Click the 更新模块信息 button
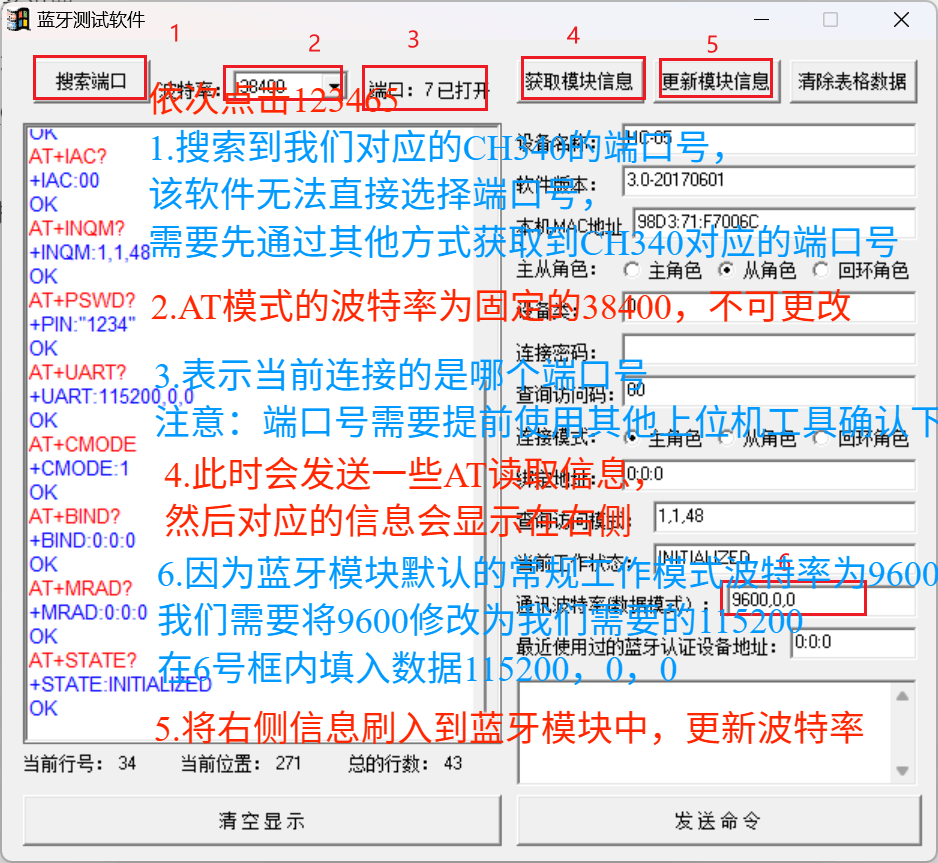The width and height of the screenshot is (938, 863). (716, 81)
